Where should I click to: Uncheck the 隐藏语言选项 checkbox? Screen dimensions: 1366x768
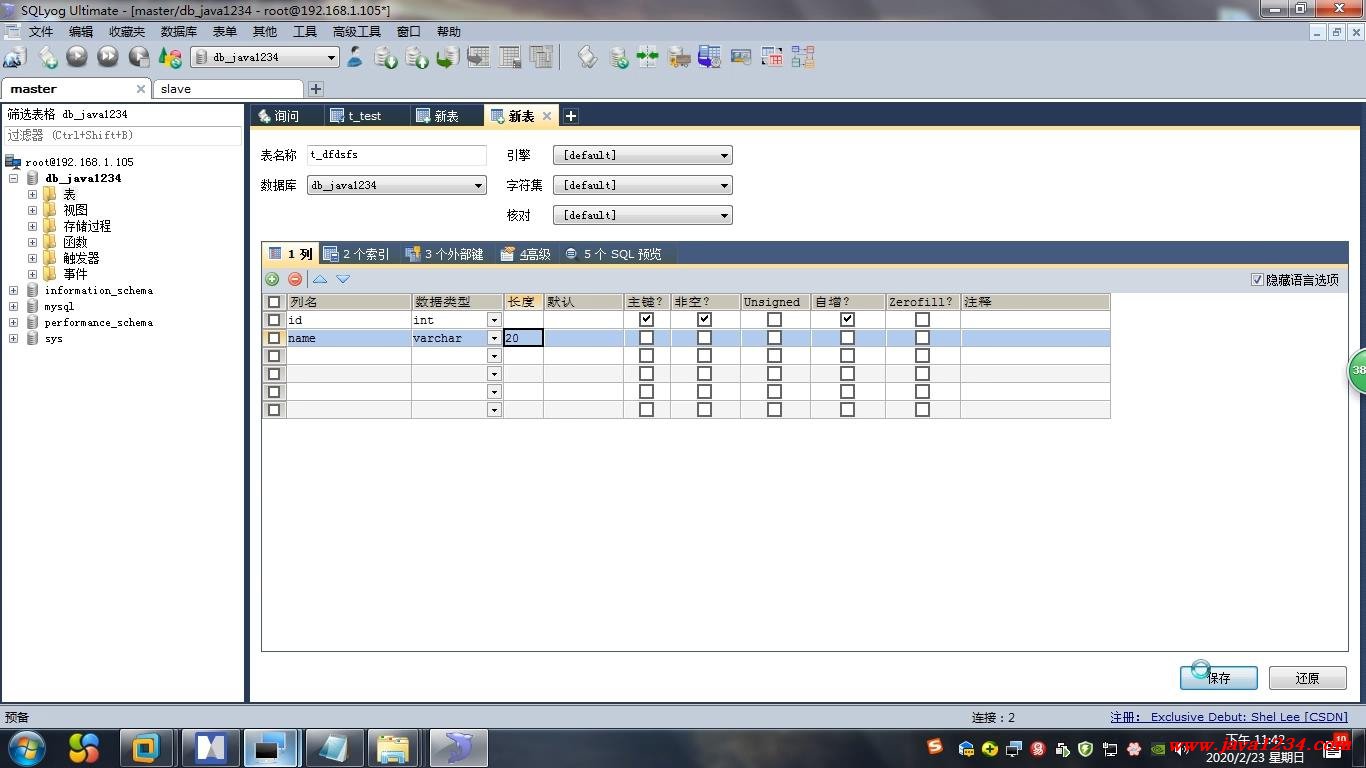click(x=1257, y=280)
